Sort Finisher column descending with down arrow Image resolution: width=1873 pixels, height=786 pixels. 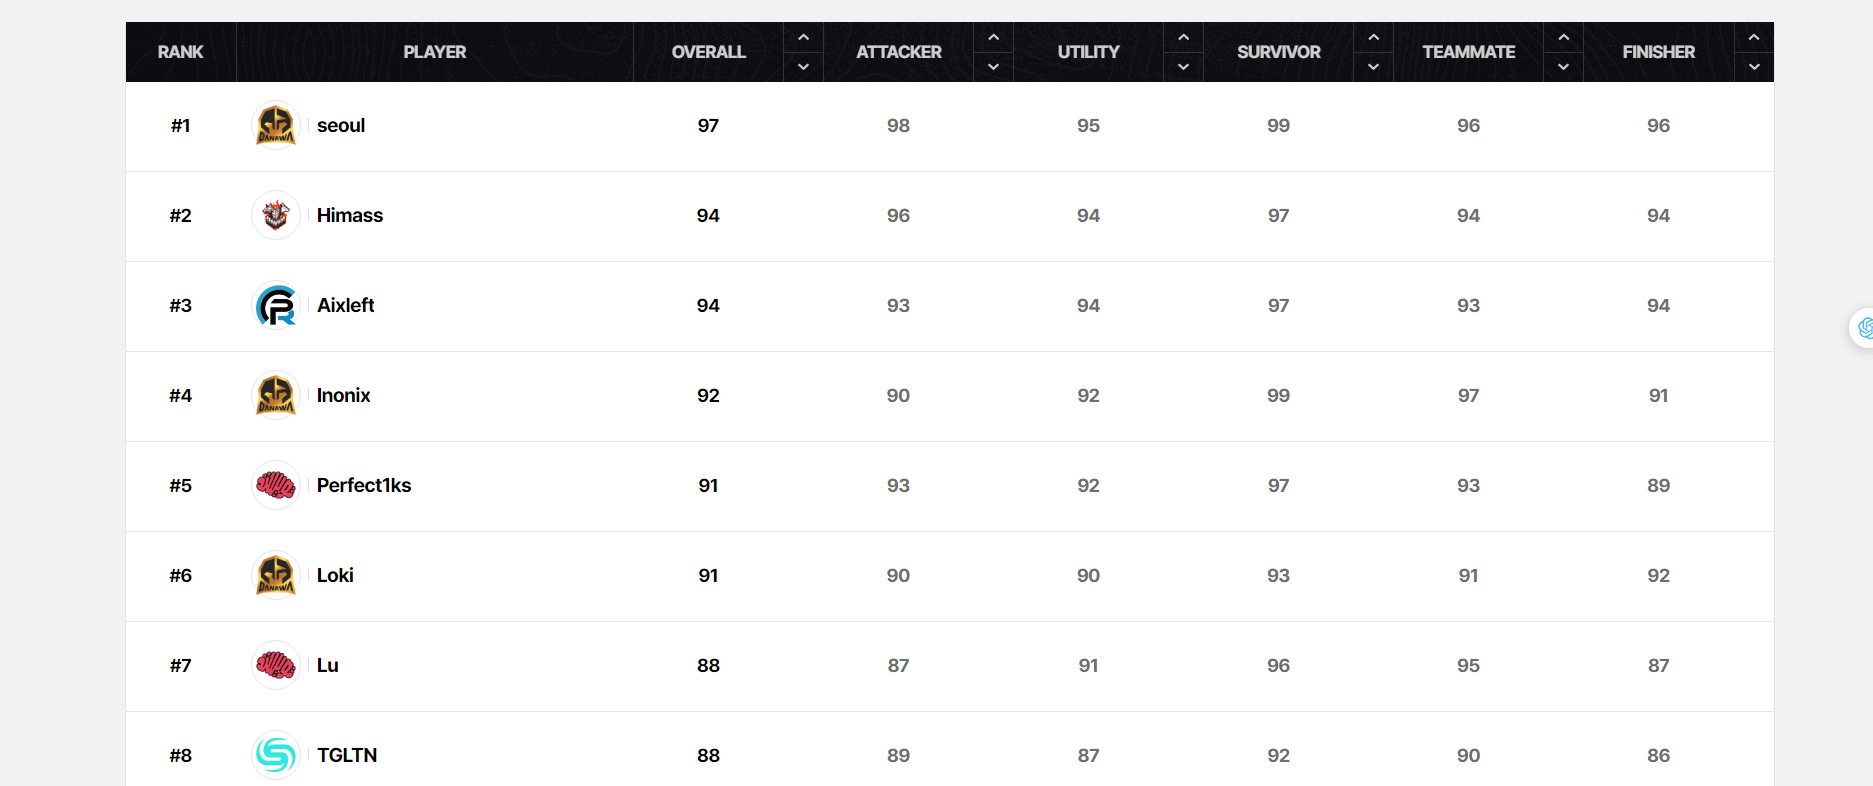[1753, 67]
